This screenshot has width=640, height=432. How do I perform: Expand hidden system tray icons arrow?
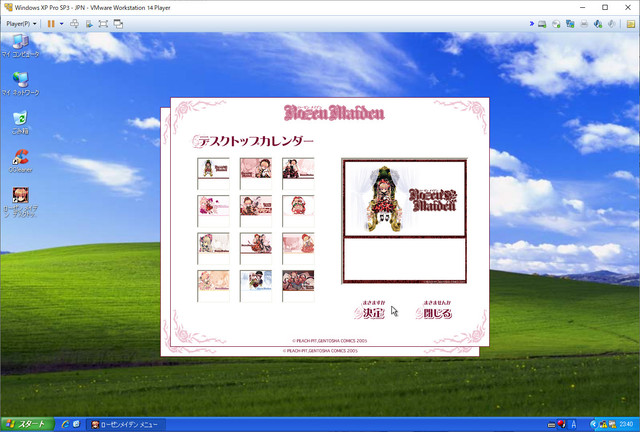pos(593,425)
